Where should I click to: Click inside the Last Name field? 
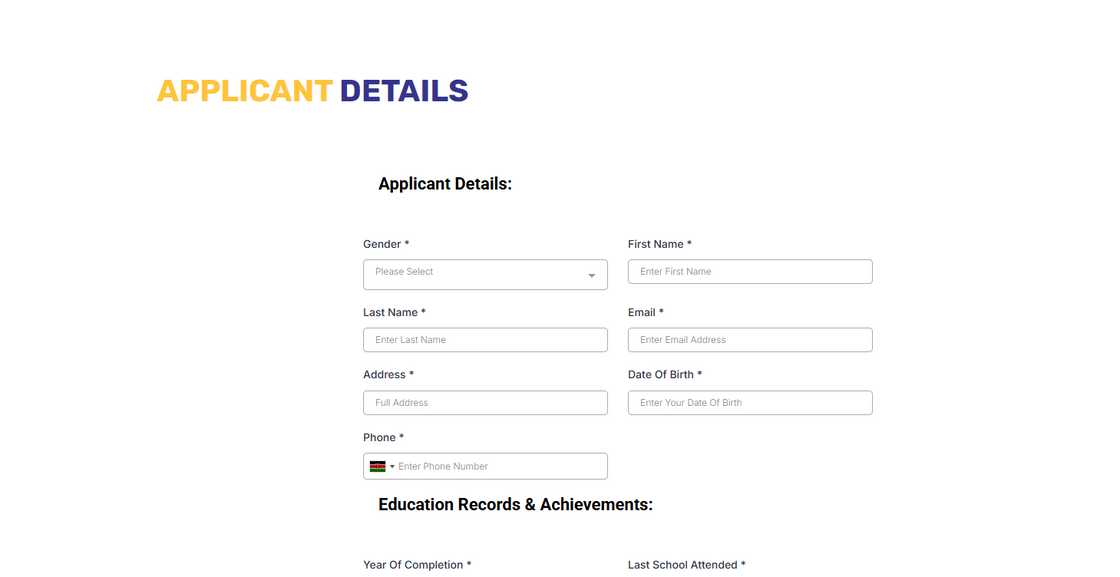coord(485,339)
